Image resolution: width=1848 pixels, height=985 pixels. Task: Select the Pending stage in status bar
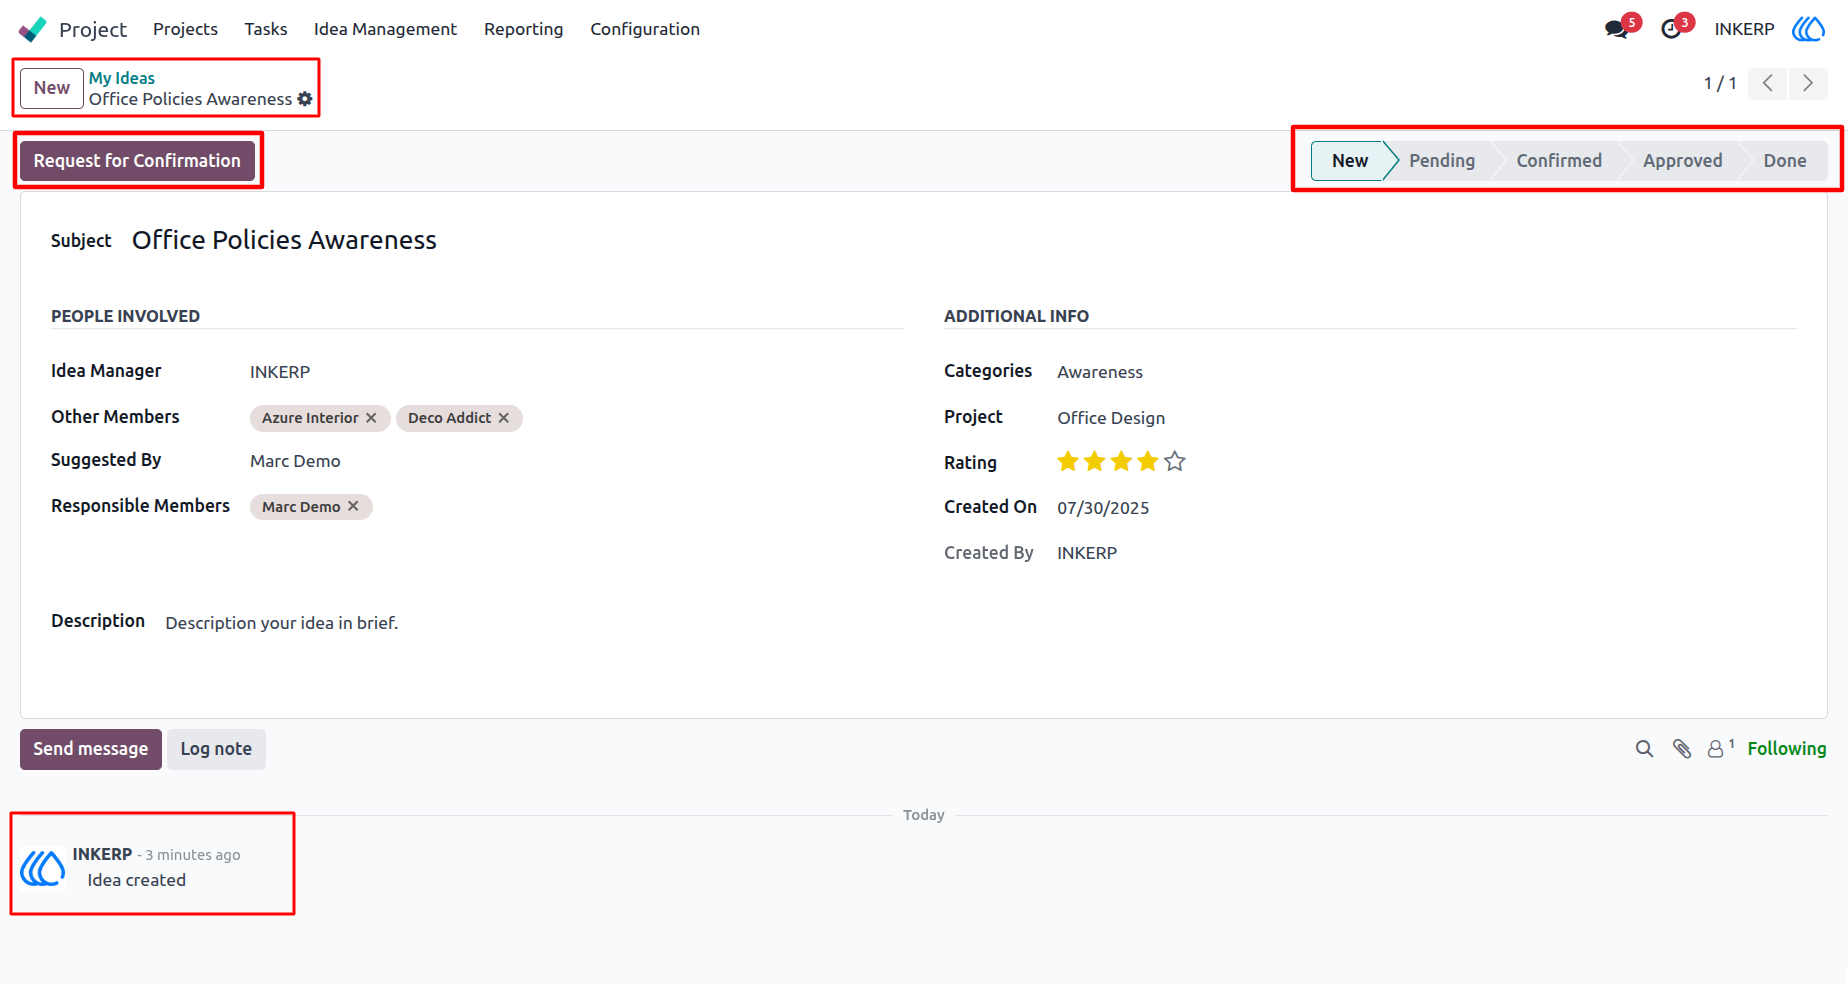click(1442, 161)
